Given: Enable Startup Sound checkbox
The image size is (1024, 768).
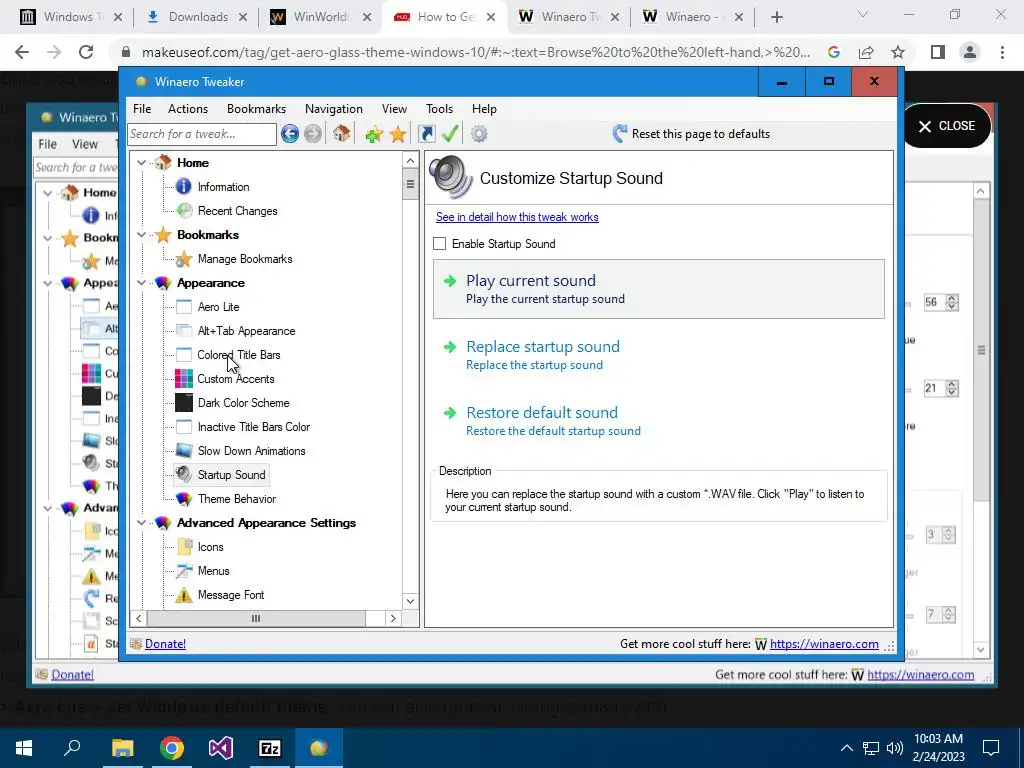Looking at the screenshot, I should (440, 244).
